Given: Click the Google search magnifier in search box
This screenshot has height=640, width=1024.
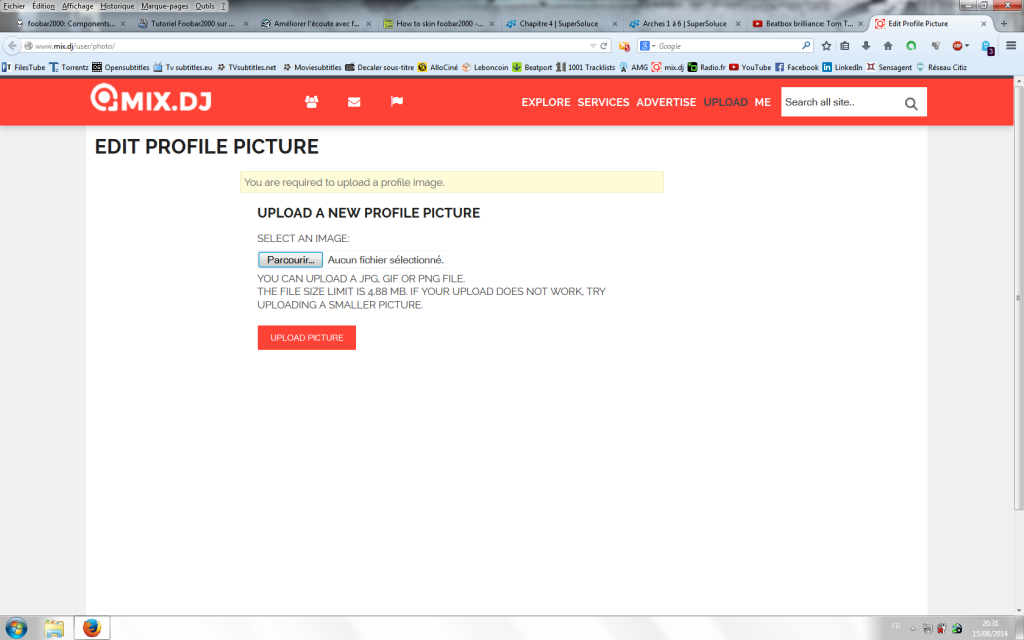Looking at the screenshot, I should click(806, 46).
